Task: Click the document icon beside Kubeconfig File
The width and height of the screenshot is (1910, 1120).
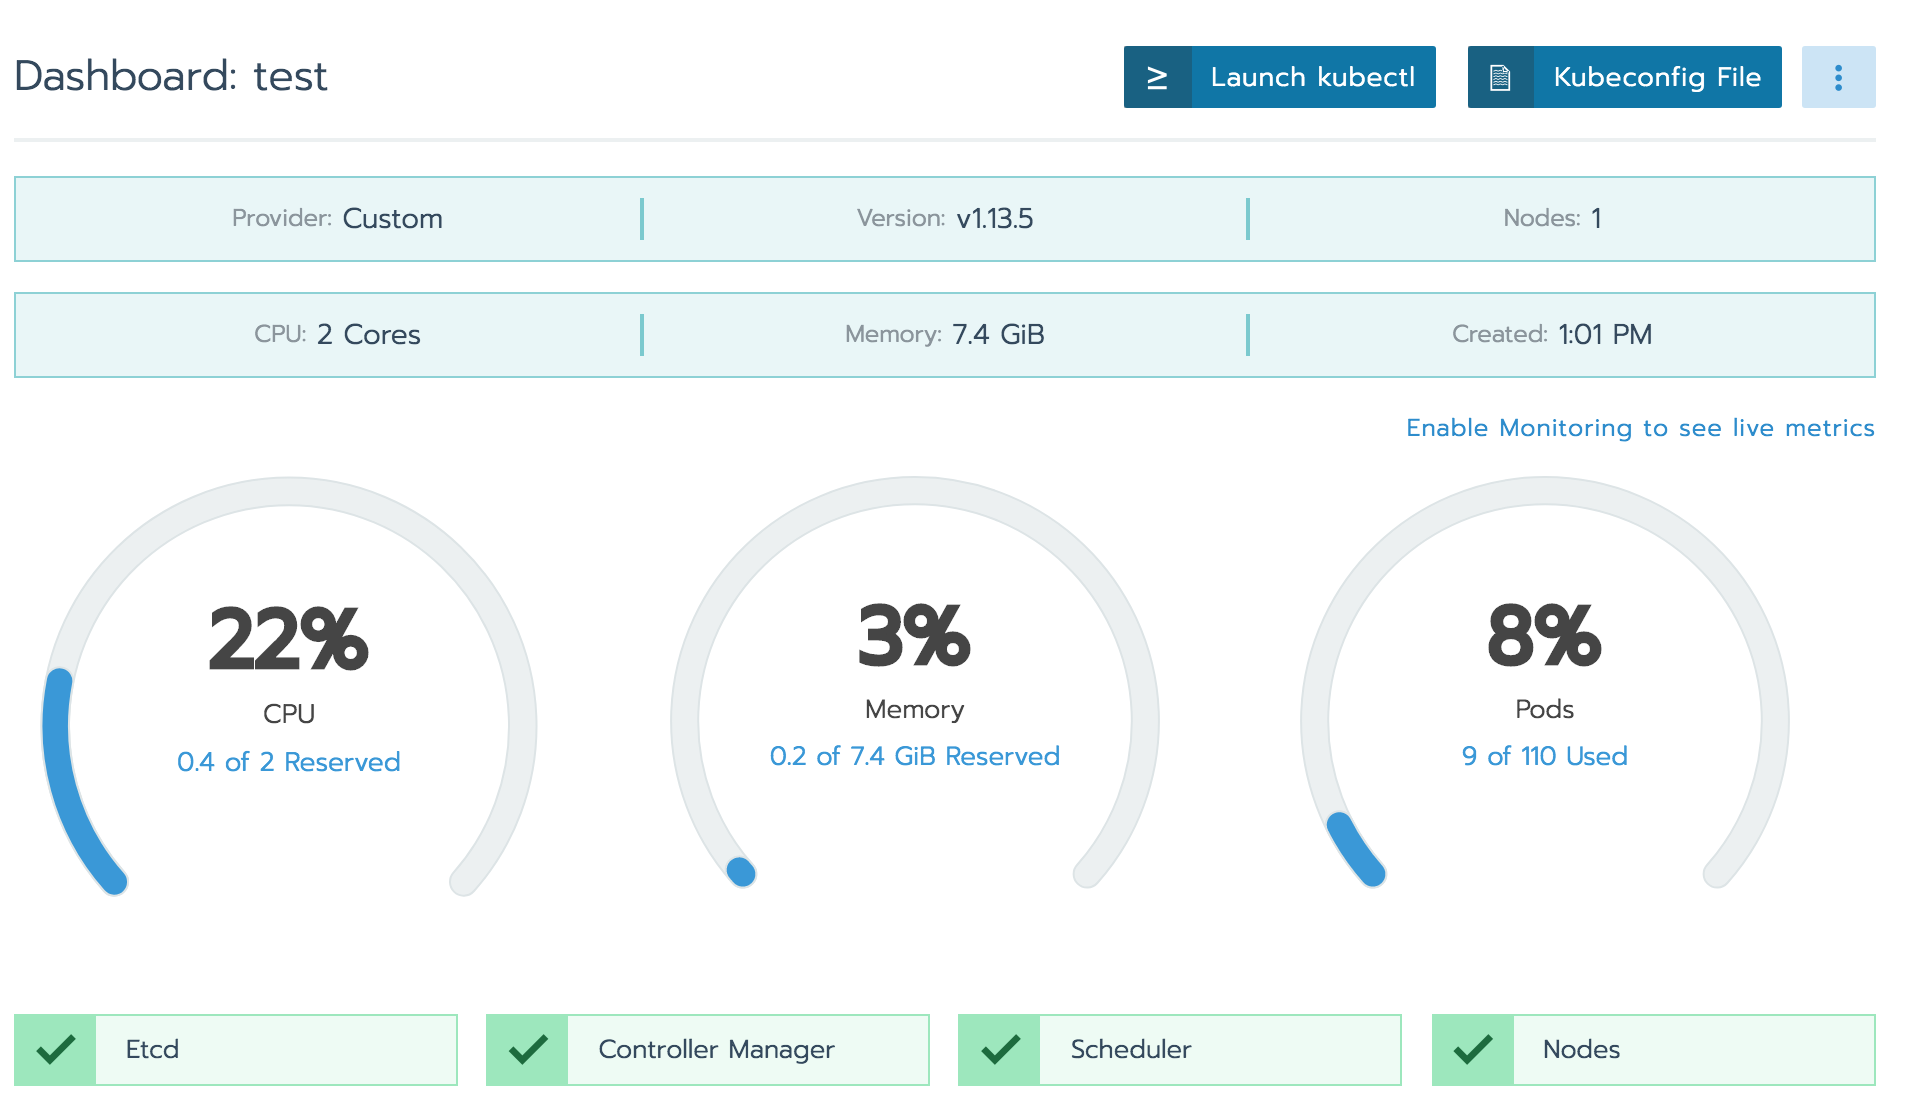Action: 1500,77
